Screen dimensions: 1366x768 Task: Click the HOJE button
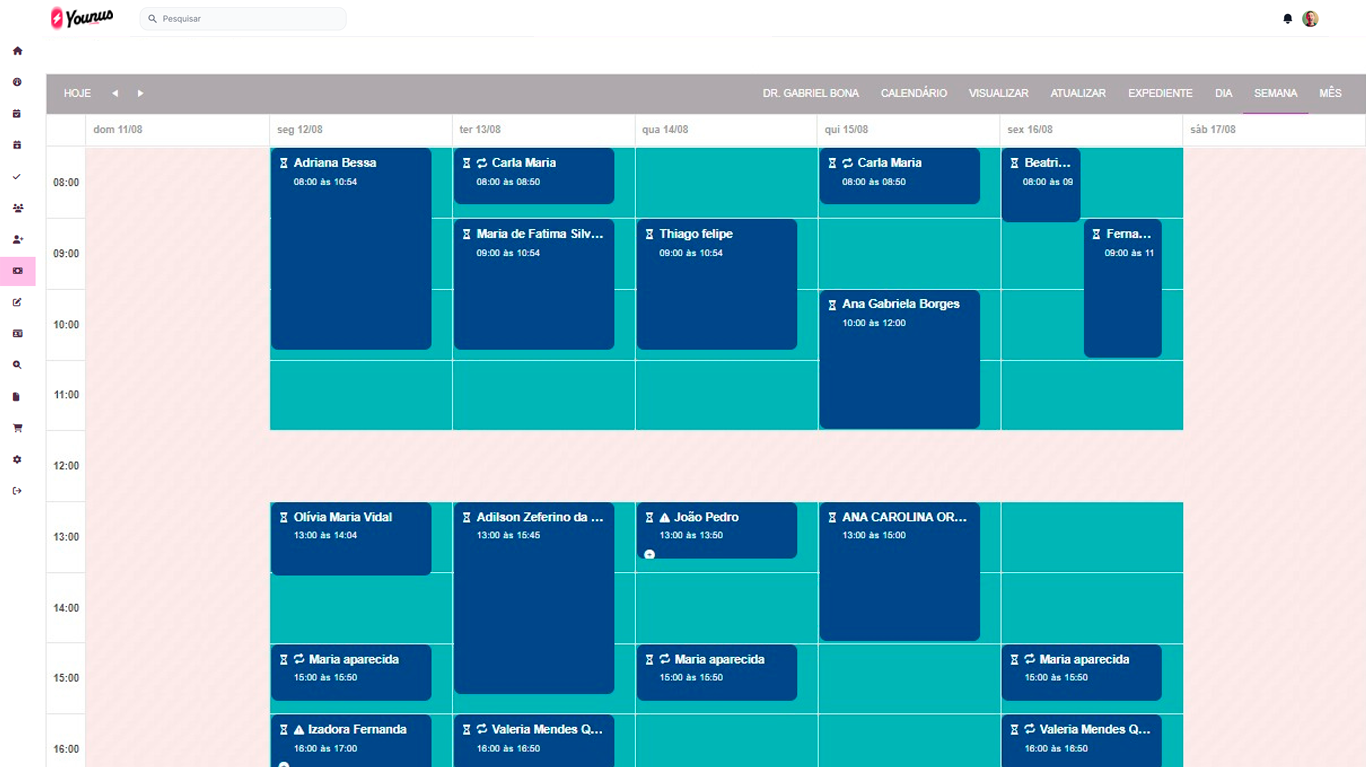pyautogui.click(x=77, y=94)
